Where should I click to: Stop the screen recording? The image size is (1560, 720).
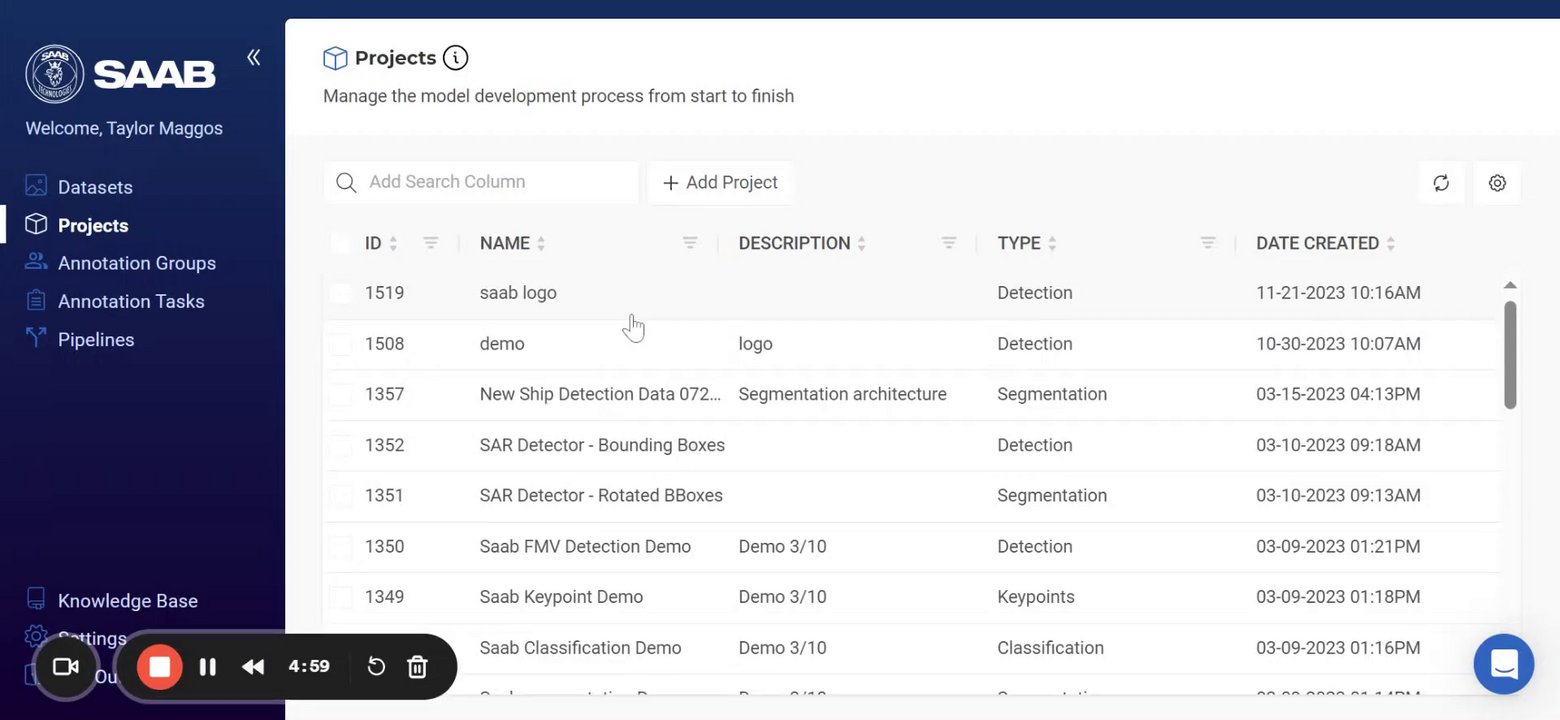pos(160,667)
